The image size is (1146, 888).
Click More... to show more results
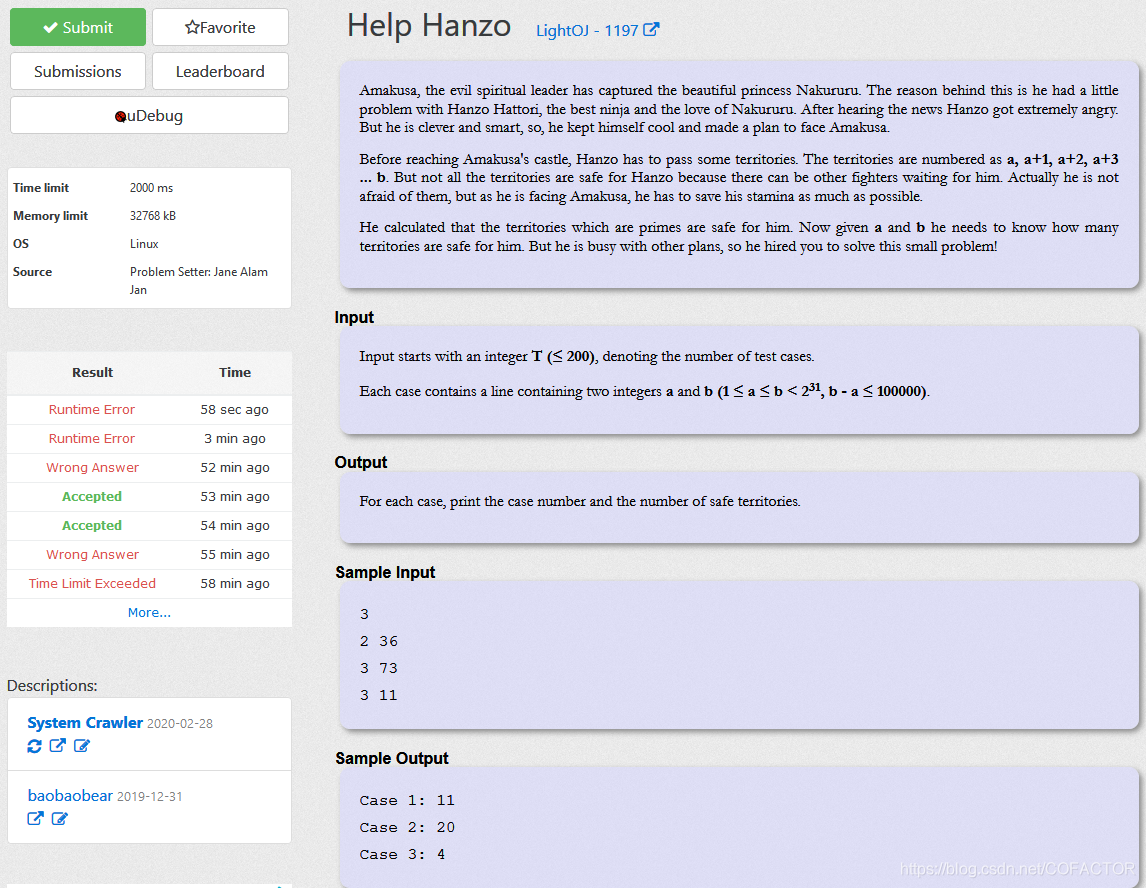pos(149,612)
